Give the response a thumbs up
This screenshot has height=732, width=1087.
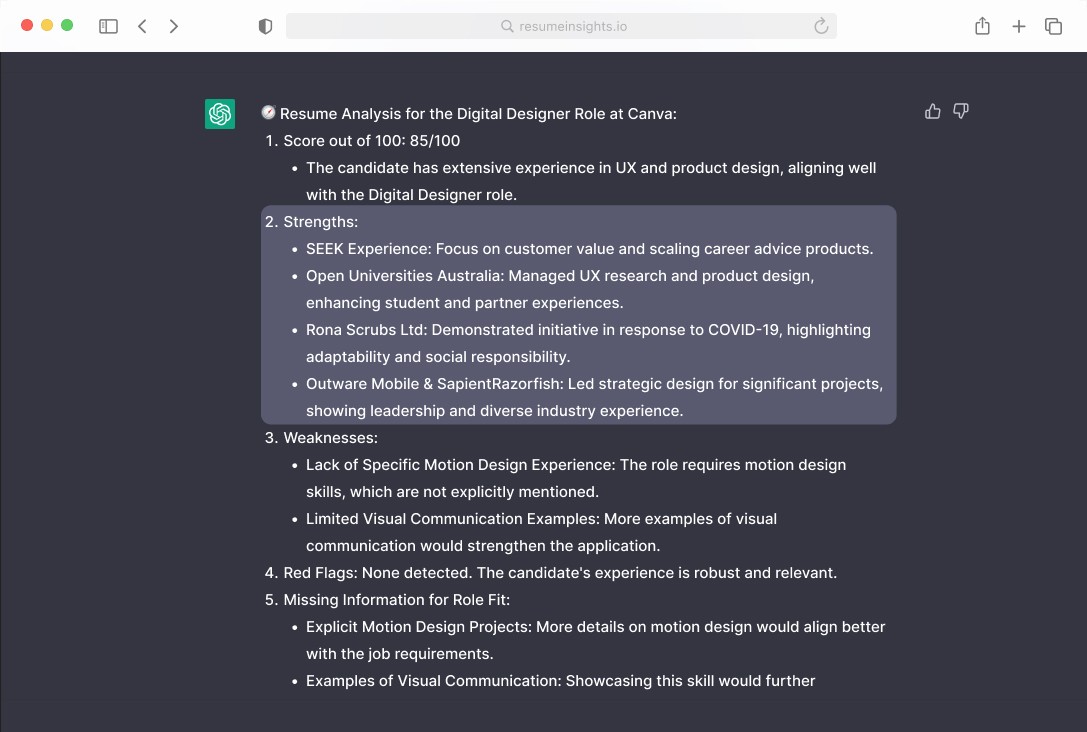[x=933, y=111]
